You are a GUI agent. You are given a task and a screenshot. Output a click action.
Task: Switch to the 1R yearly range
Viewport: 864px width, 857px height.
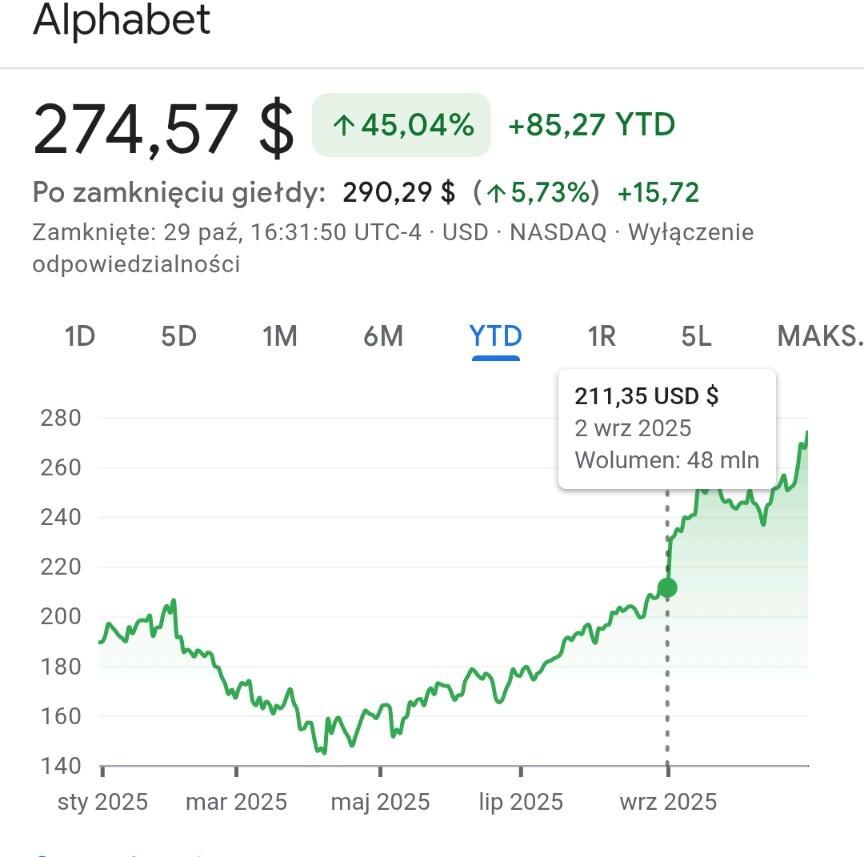click(x=601, y=337)
